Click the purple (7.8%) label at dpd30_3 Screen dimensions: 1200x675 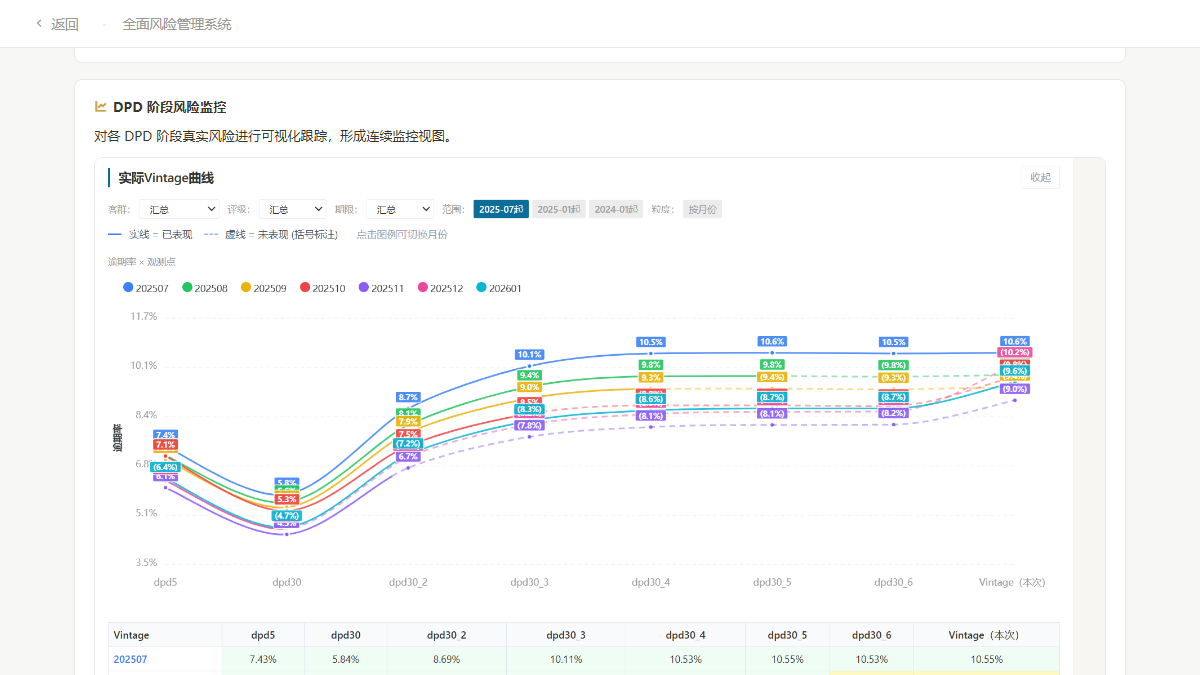(x=530, y=425)
